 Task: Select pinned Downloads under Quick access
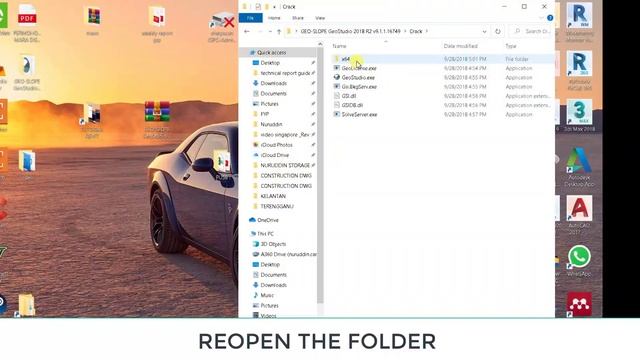pyautogui.click(x=273, y=83)
